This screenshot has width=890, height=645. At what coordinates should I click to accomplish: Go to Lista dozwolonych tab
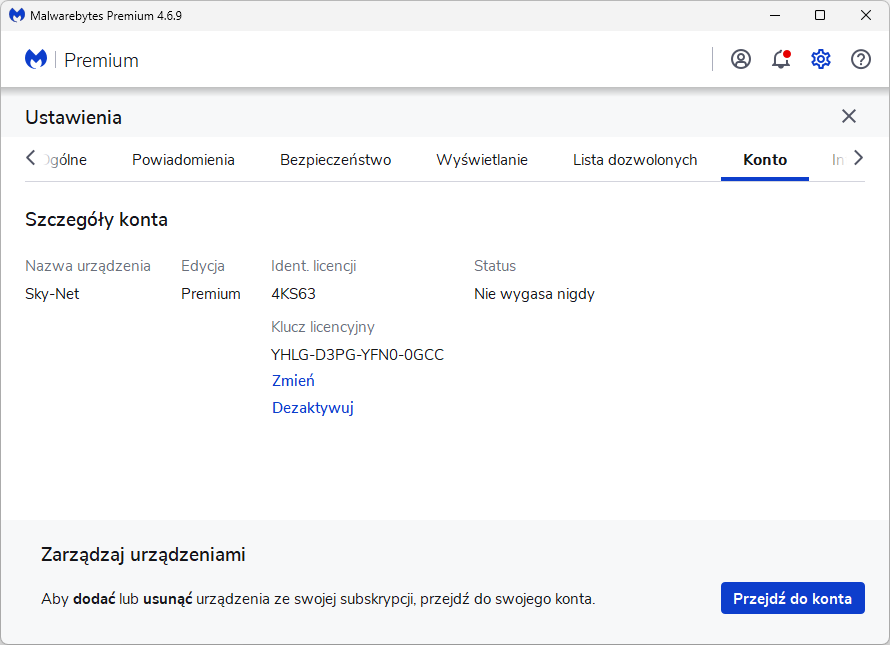pos(635,160)
